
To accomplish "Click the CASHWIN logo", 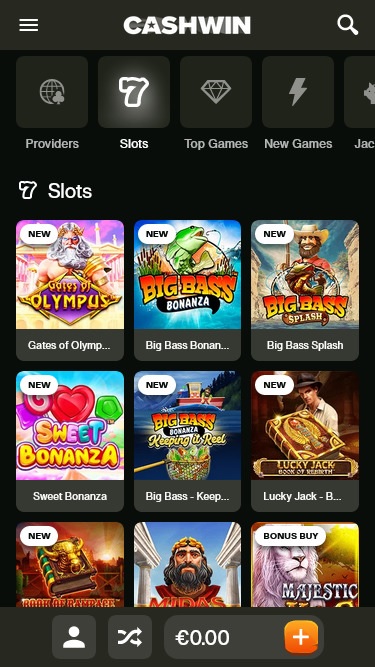I will pyautogui.click(x=187, y=25).
